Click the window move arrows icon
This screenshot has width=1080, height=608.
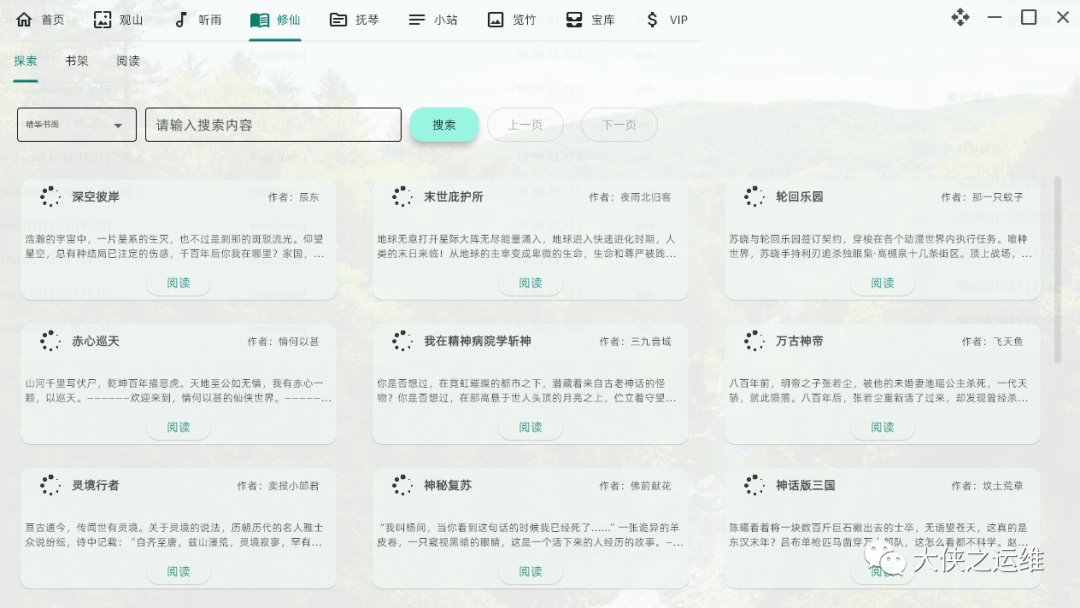pos(960,17)
